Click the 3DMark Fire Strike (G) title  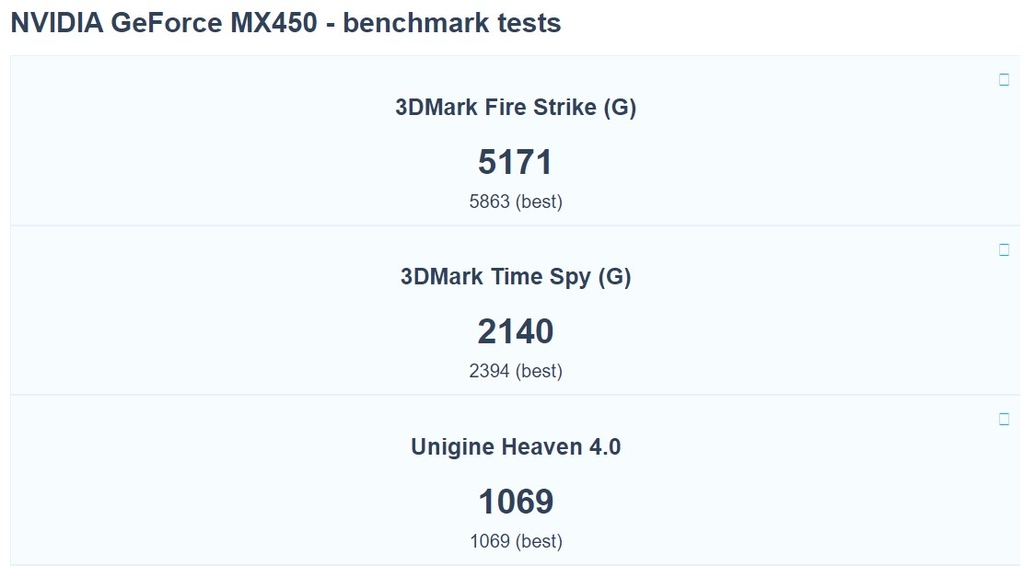pyautogui.click(x=515, y=107)
